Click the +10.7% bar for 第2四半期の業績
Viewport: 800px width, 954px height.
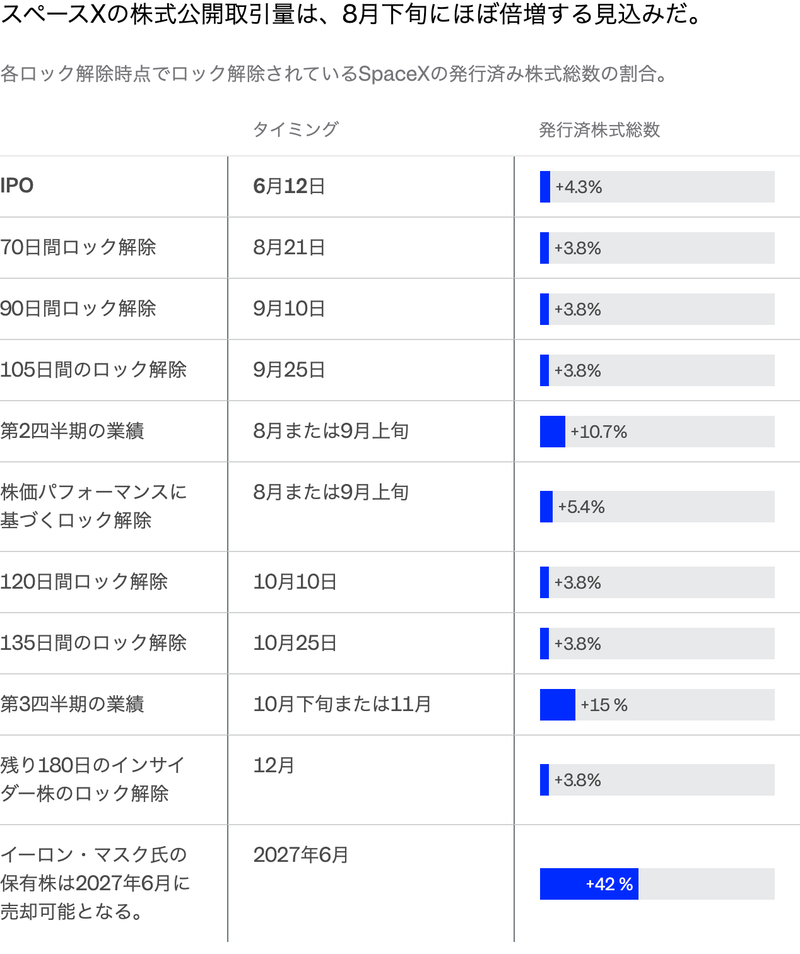point(552,431)
